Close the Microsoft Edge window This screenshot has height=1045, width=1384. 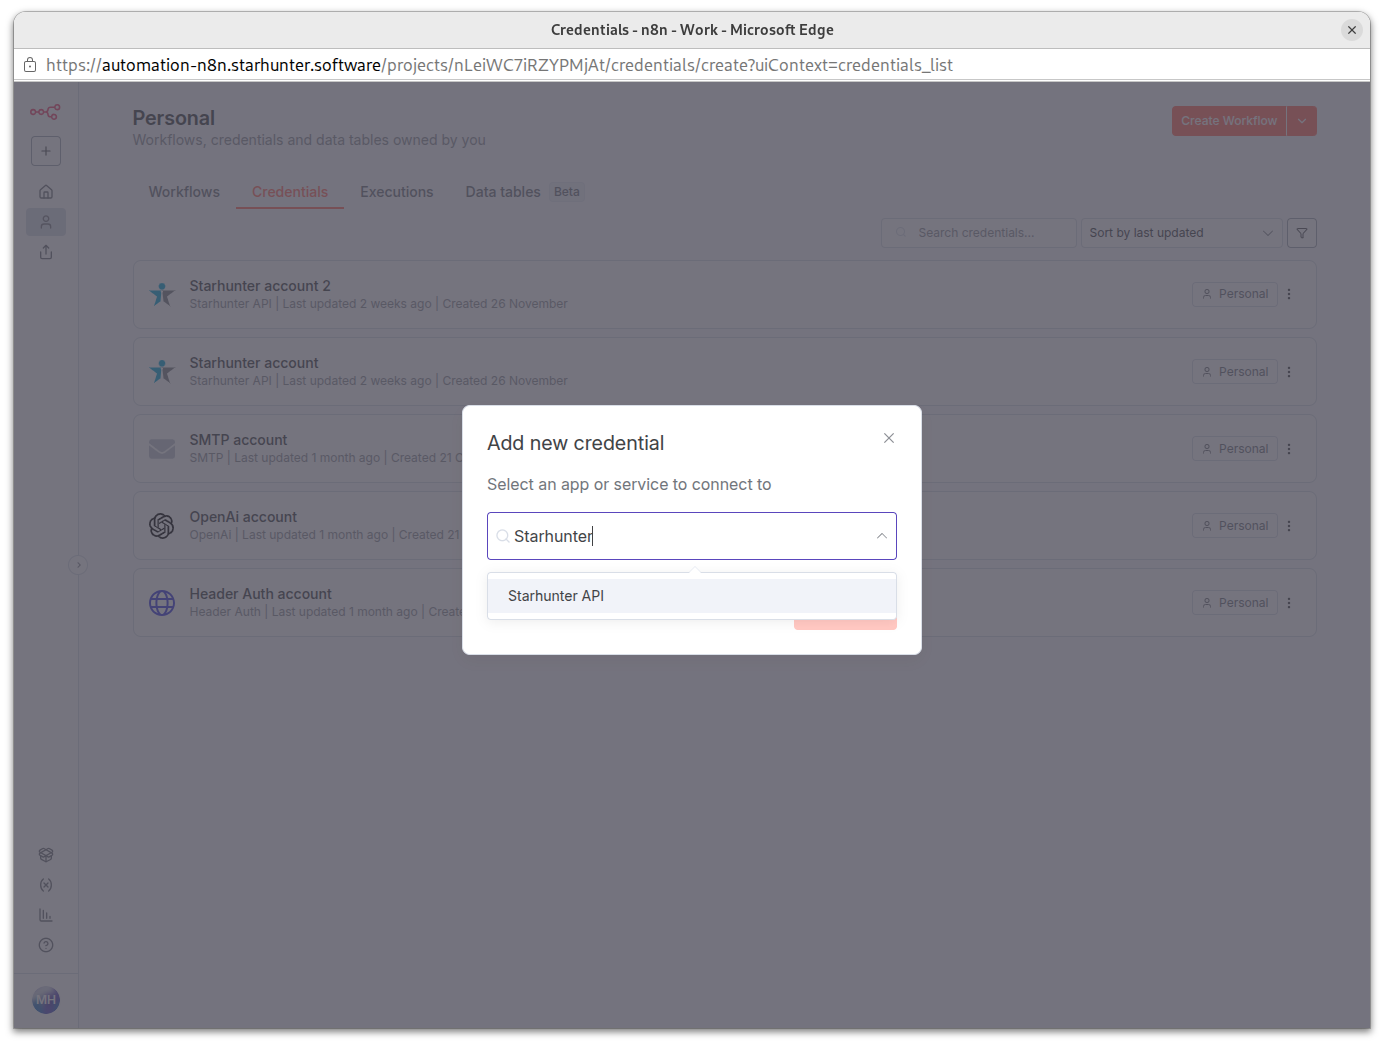(1352, 30)
